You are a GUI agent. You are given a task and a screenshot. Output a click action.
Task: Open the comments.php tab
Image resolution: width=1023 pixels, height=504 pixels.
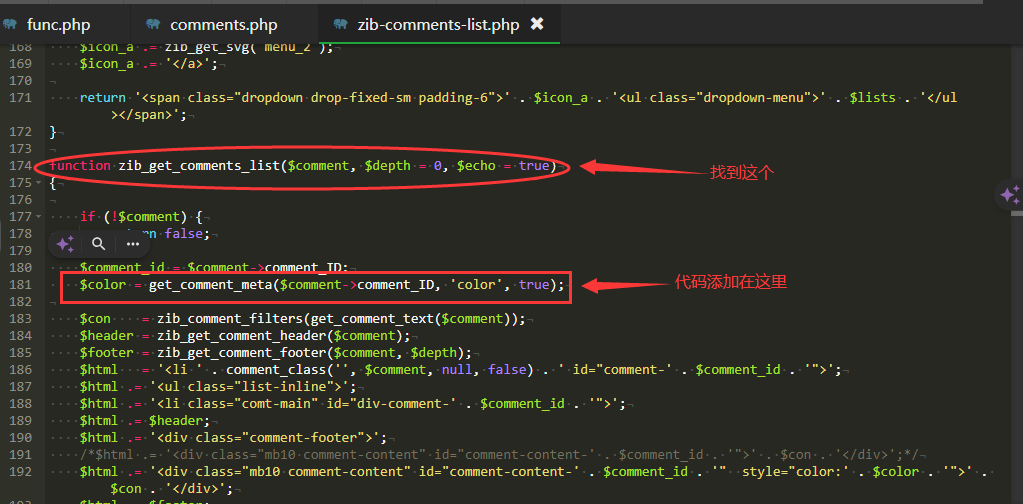[223, 24]
